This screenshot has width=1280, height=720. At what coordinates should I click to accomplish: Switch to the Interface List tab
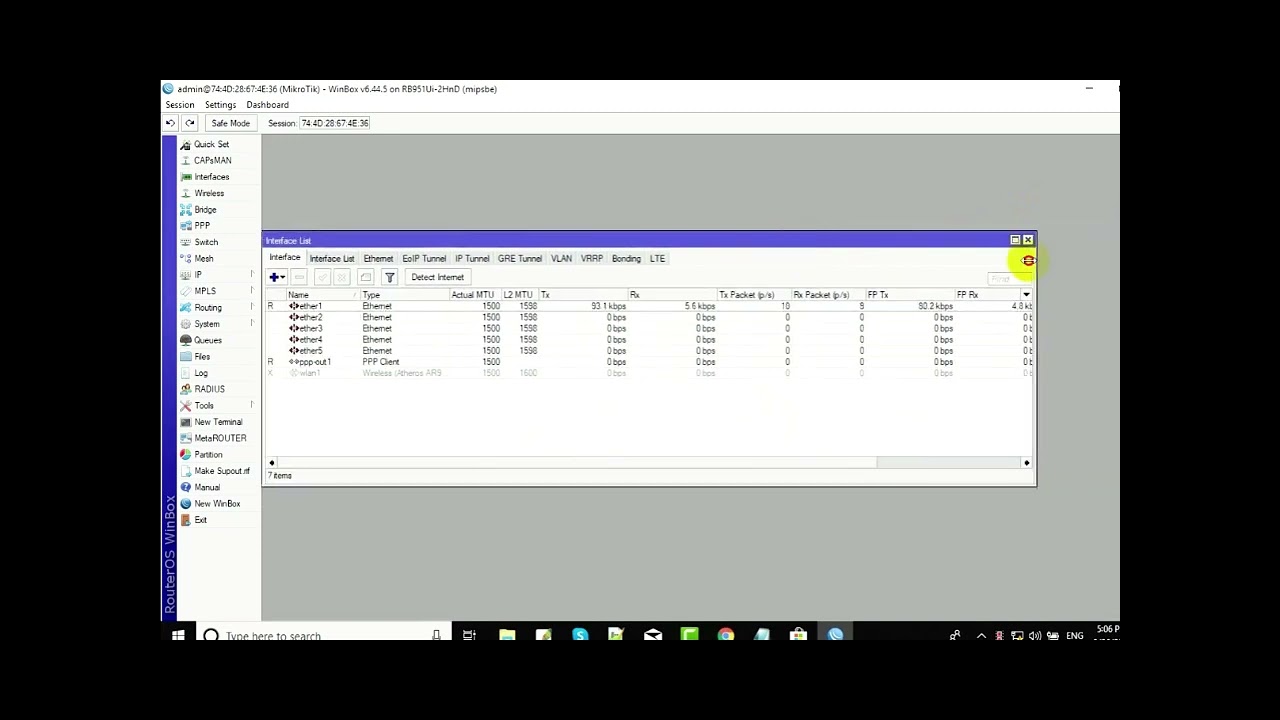coord(332,258)
